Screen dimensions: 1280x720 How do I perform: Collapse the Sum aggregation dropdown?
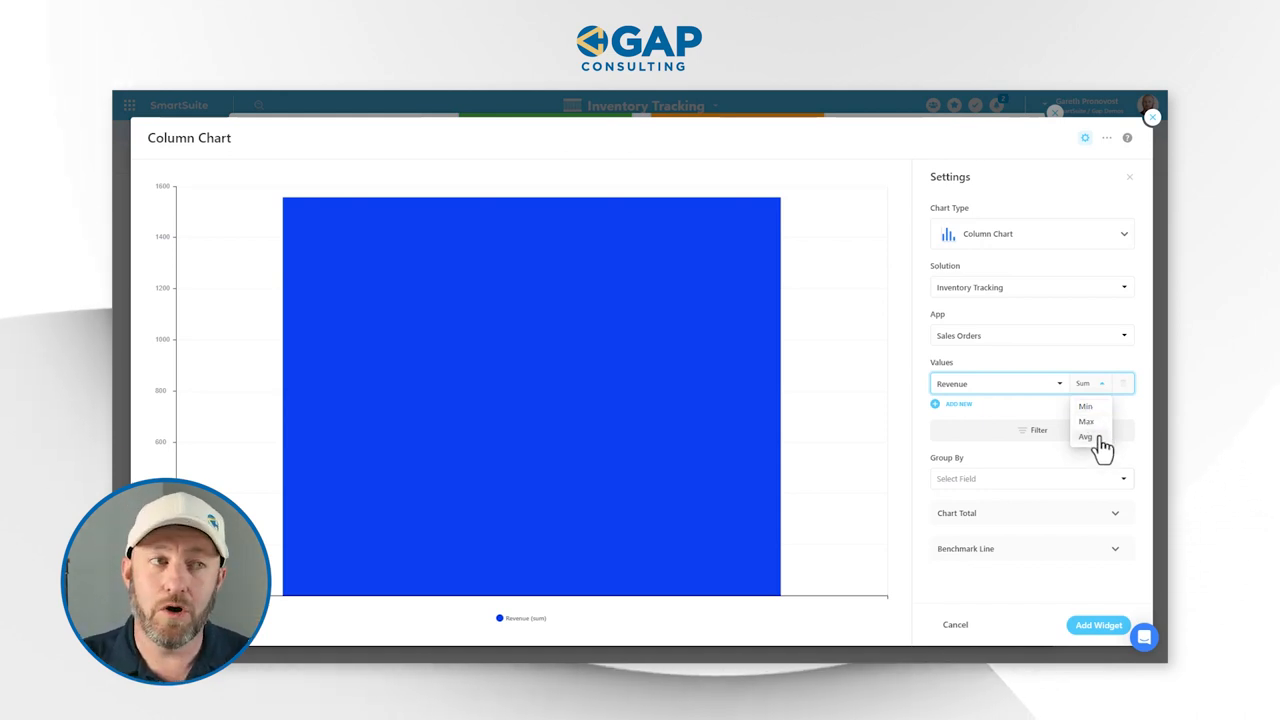1090,384
